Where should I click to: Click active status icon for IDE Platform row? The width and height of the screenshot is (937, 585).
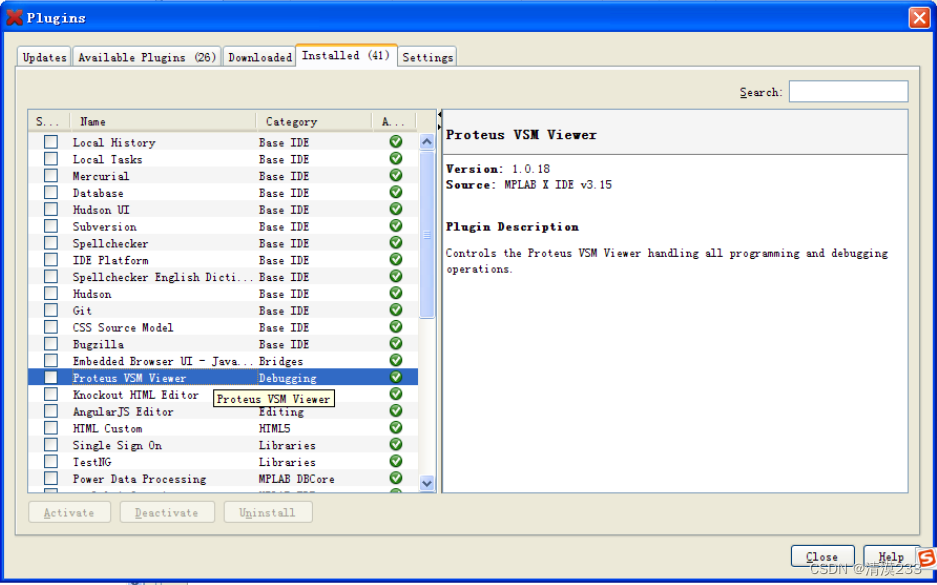pos(396,259)
